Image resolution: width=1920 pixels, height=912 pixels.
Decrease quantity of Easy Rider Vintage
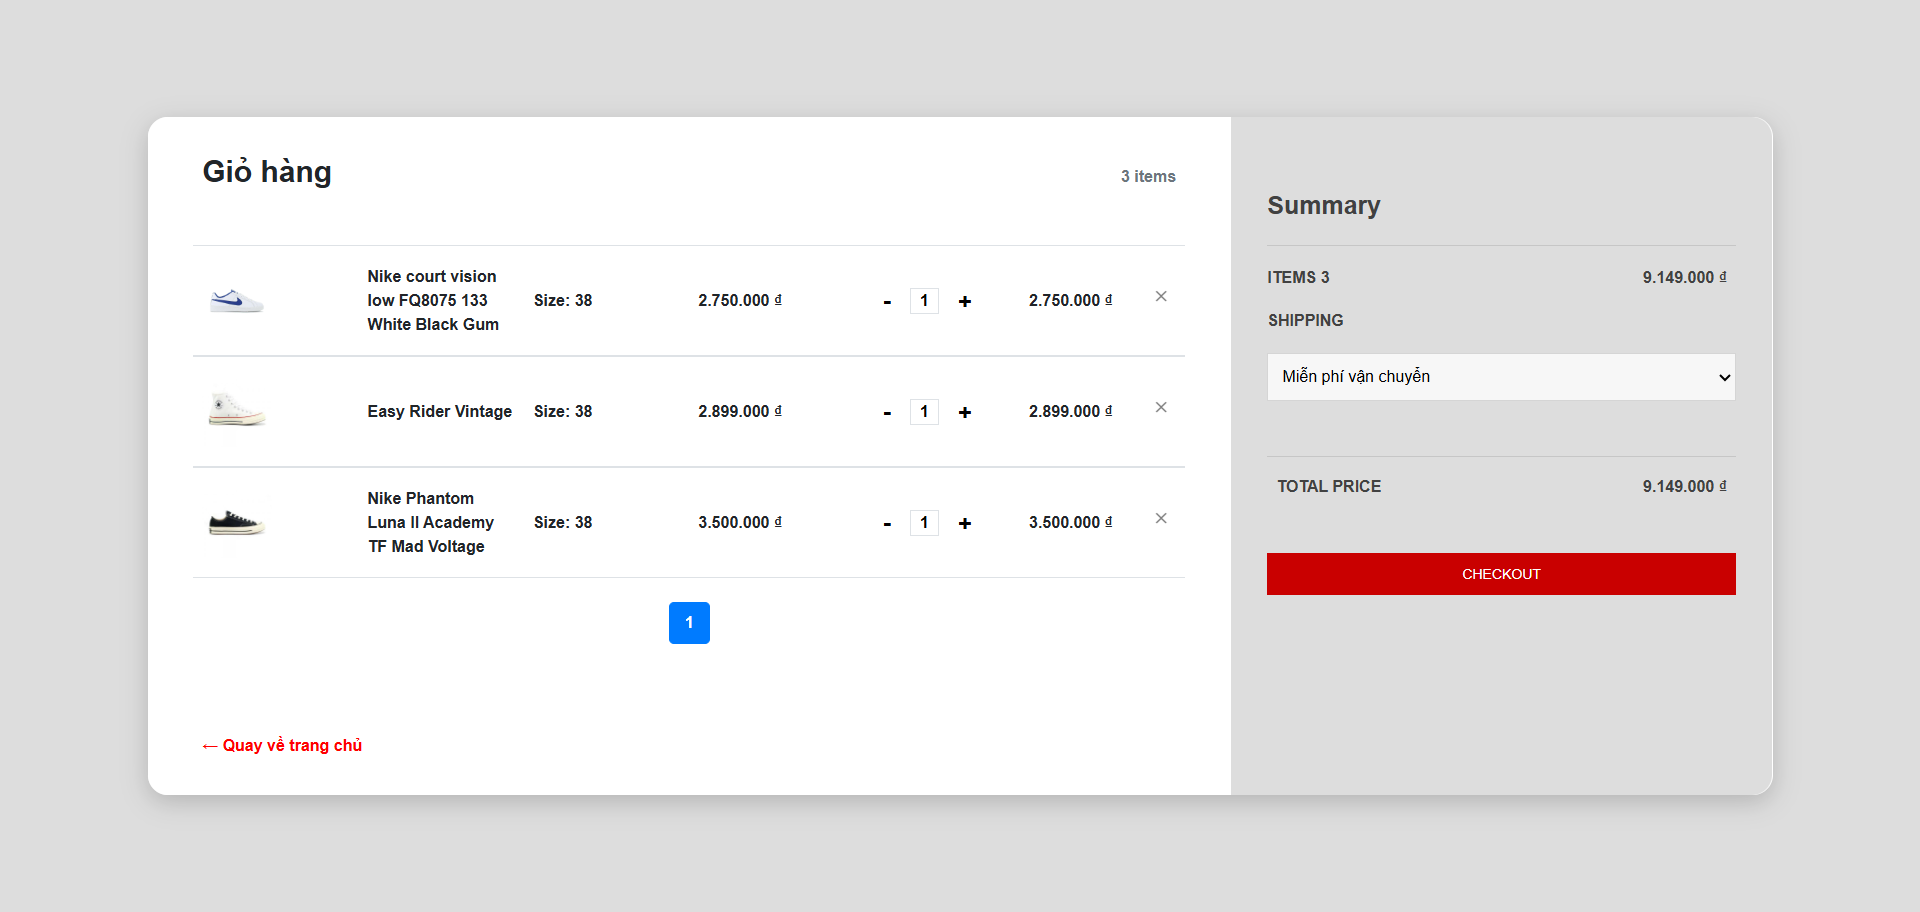pyautogui.click(x=887, y=413)
